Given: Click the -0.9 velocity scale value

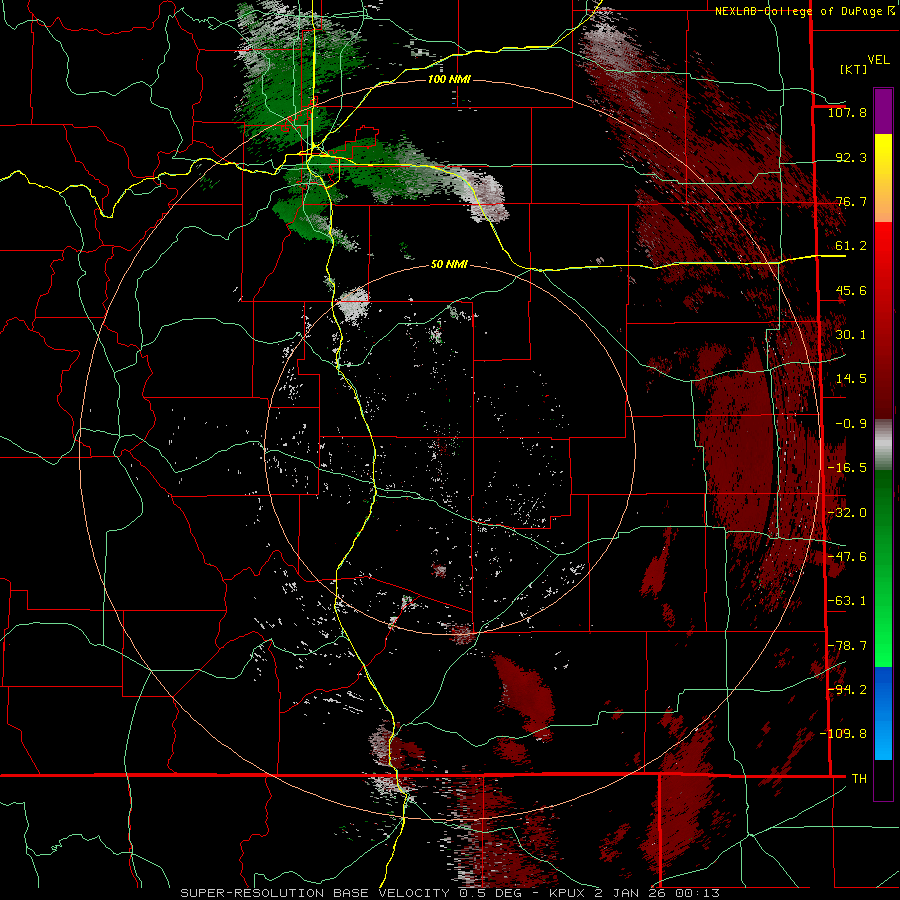Looking at the screenshot, I should [x=851, y=424].
